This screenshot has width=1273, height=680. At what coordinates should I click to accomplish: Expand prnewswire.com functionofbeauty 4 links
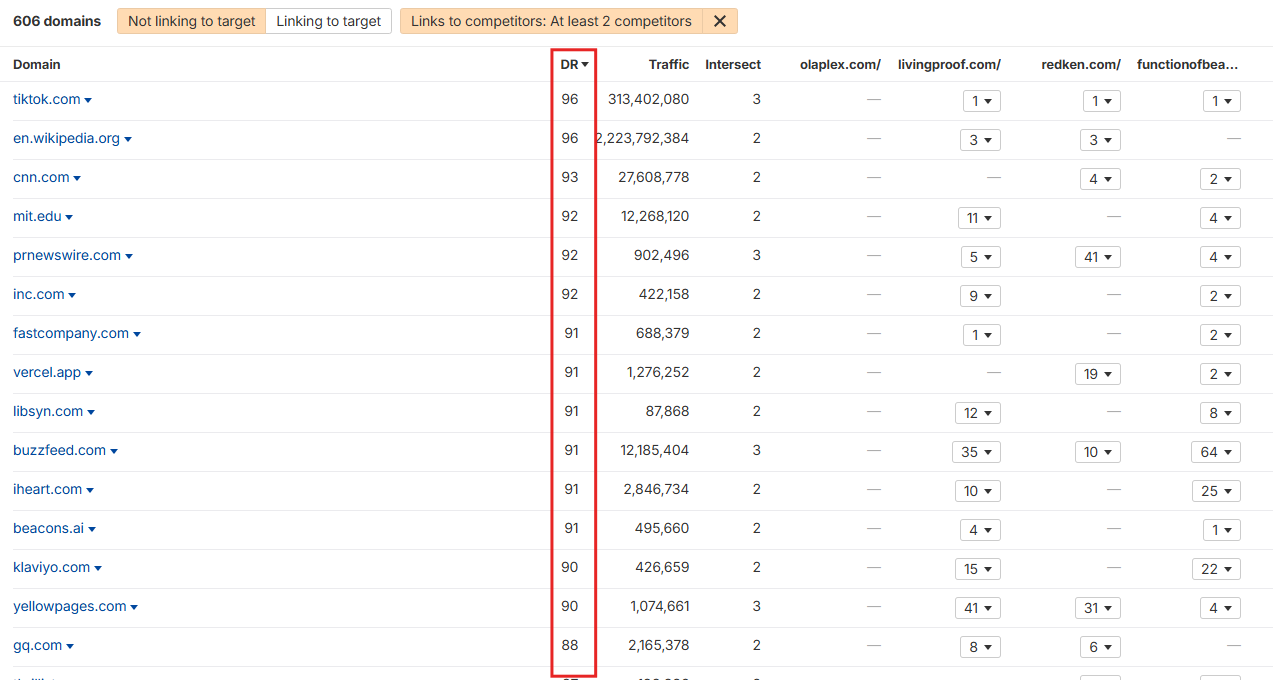click(1221, 257)
